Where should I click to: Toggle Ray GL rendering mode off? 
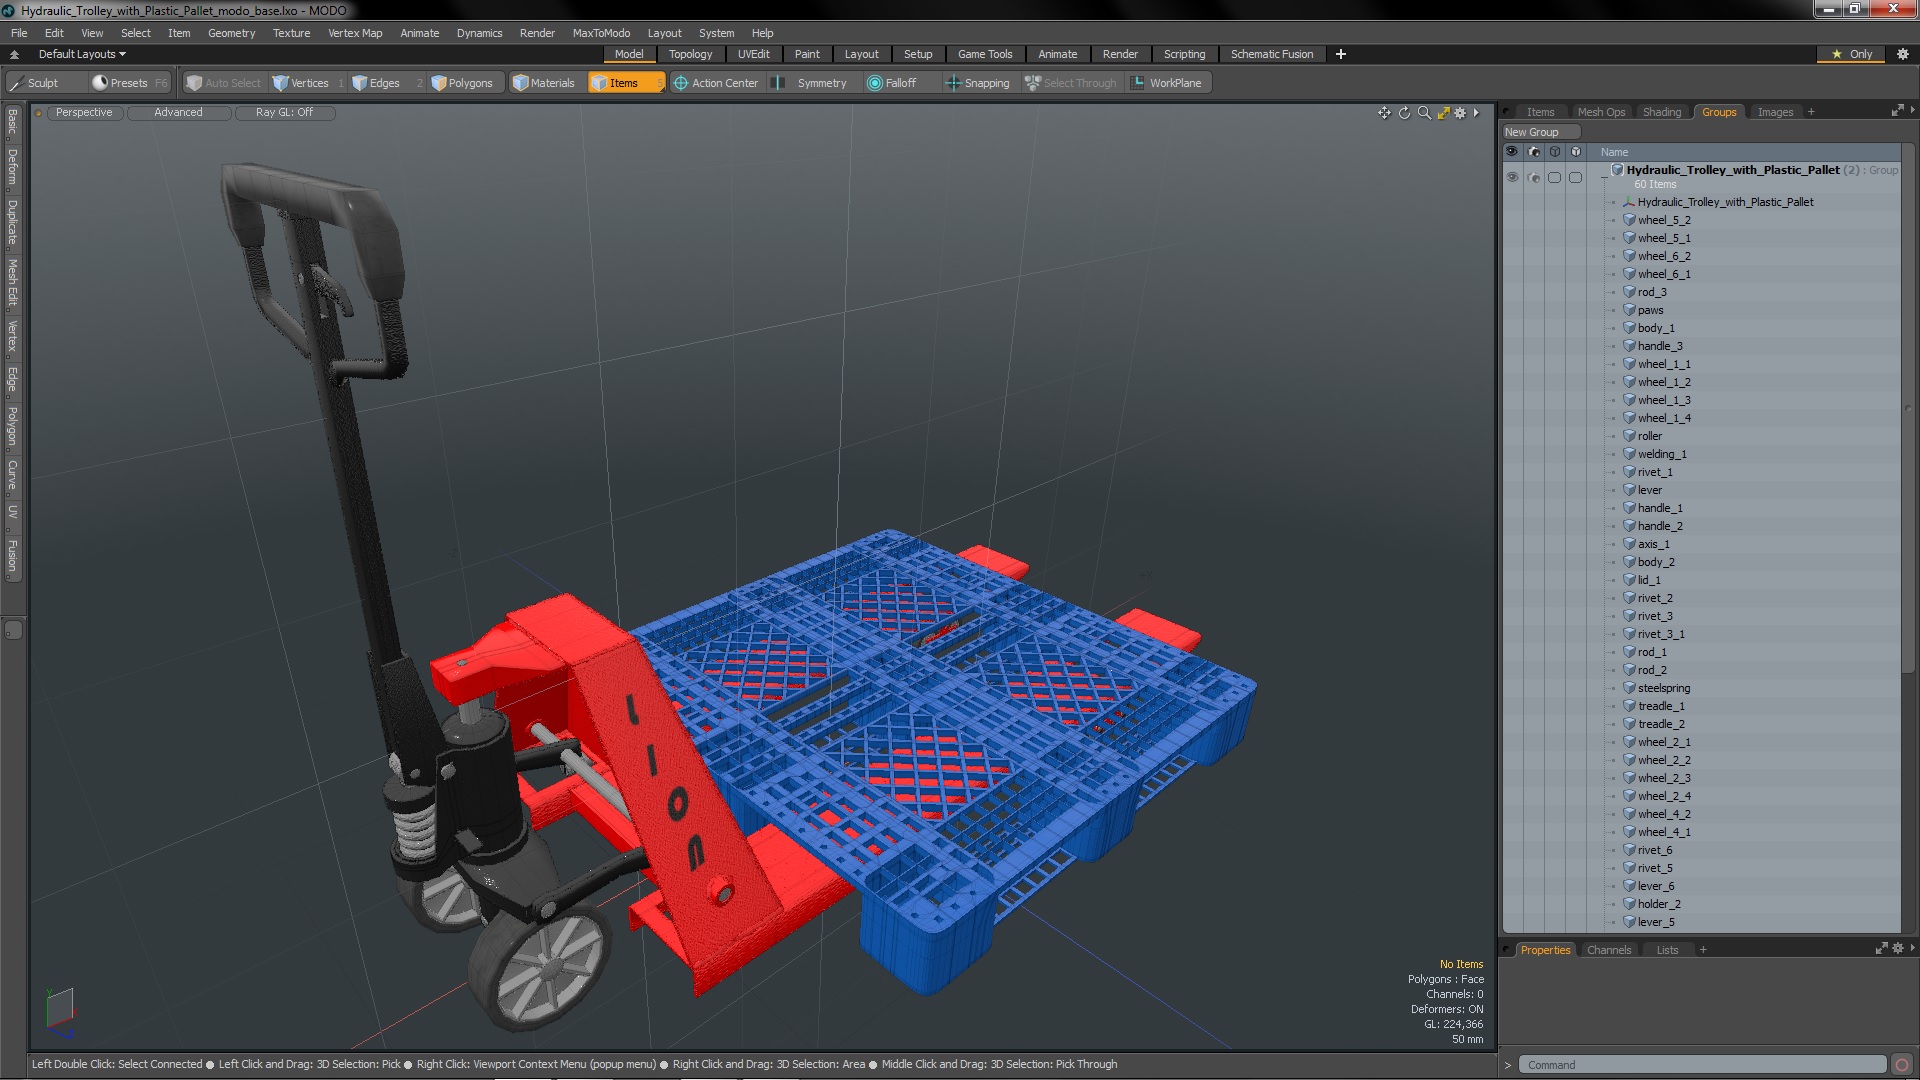(x=284, y=112)
